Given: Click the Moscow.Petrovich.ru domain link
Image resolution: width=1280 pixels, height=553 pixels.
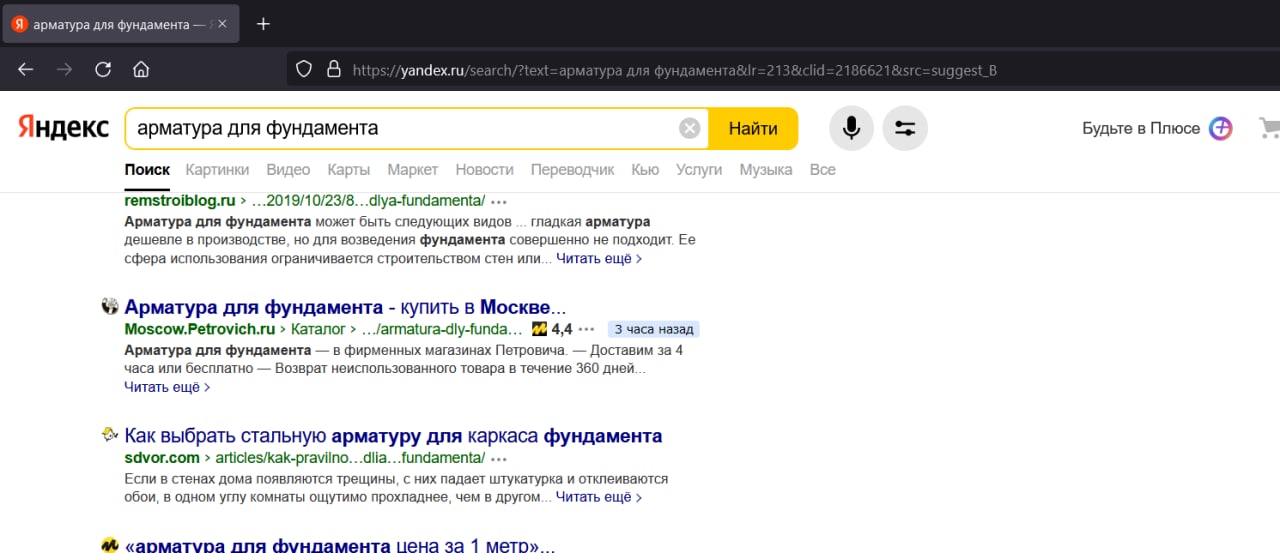Looking at the screenshot, I should pyautogui.click(x=200, y=328).
